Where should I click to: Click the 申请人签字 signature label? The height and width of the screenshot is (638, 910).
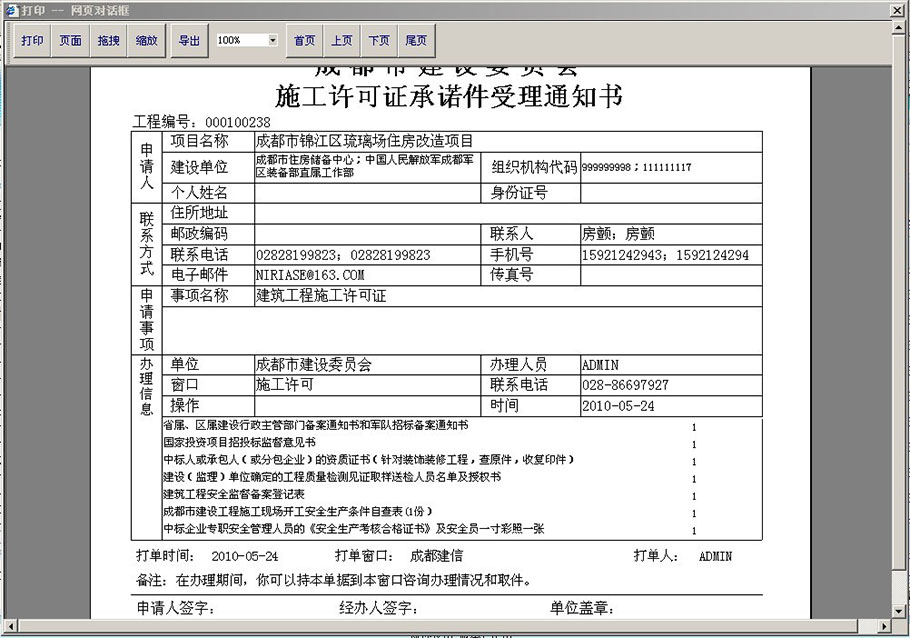click(176, 608)
